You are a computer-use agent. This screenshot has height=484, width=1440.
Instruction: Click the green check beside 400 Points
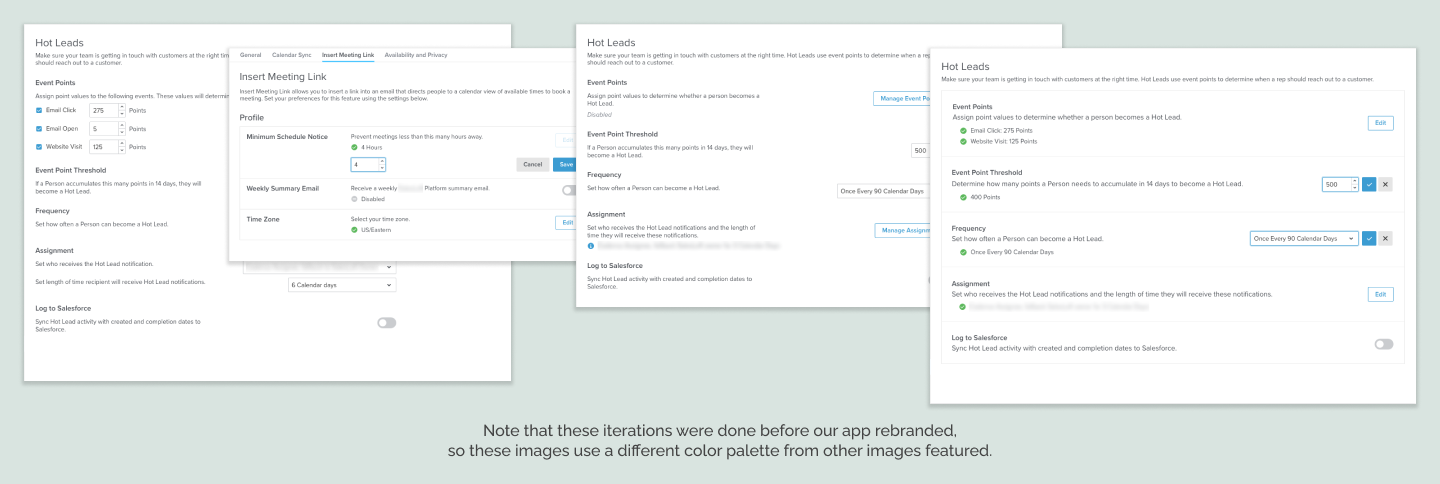pyautogui.click(x=963, y=197)
